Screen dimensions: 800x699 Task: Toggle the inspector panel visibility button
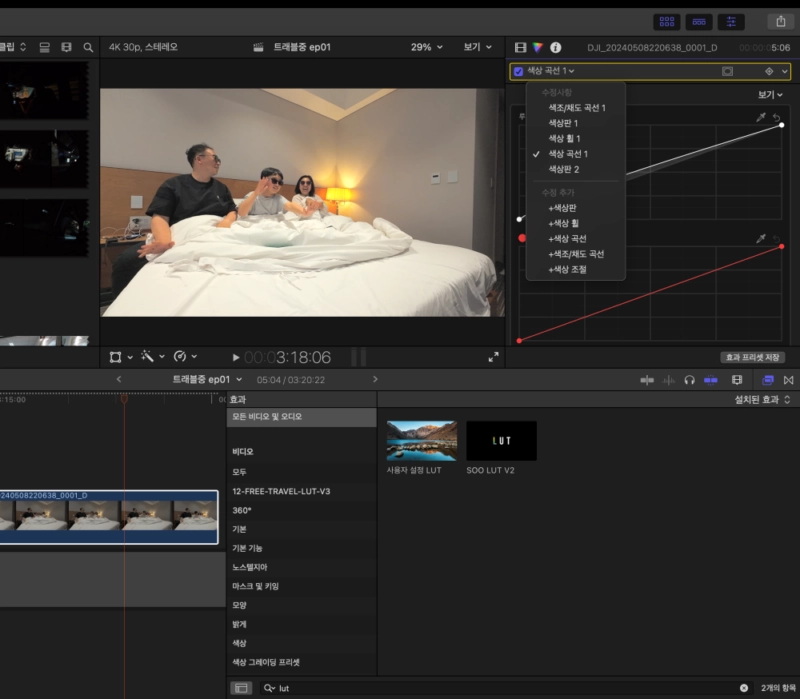point(731,21)
